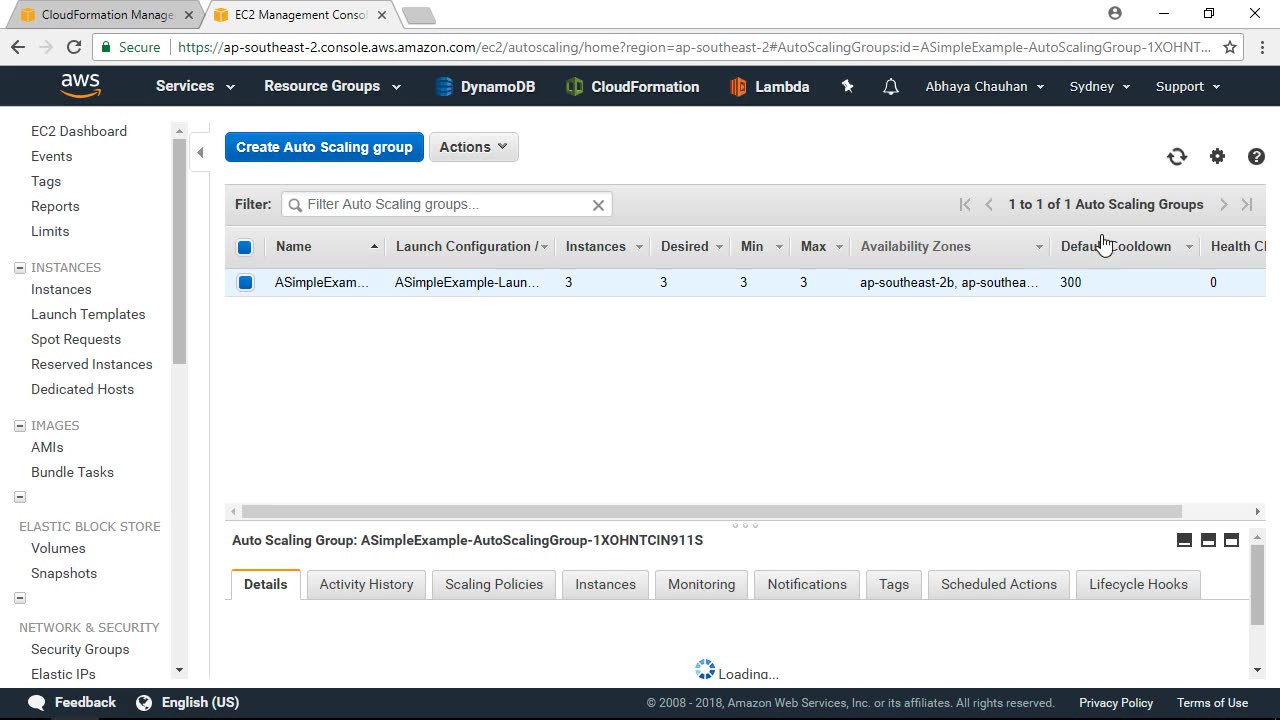Screen dimensions: 1280x720
Task: Bookmark this page with star icon
Action: click(x=1230, y=47)
